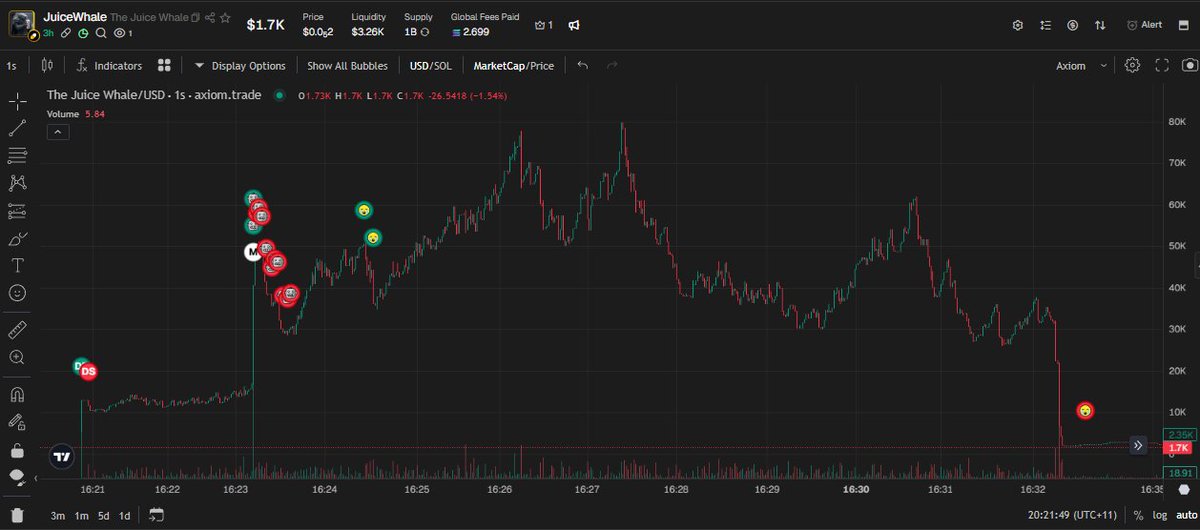Toggle MarketCap/Price display mode
The width and height of the screenshot is (1200, 530).
tap(513, 65)
